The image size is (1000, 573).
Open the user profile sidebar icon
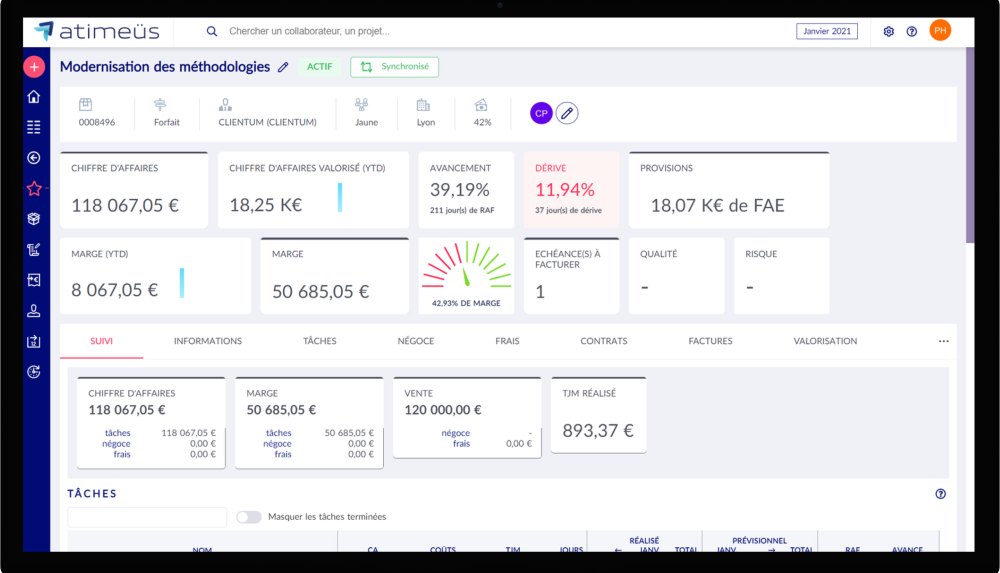34,311
